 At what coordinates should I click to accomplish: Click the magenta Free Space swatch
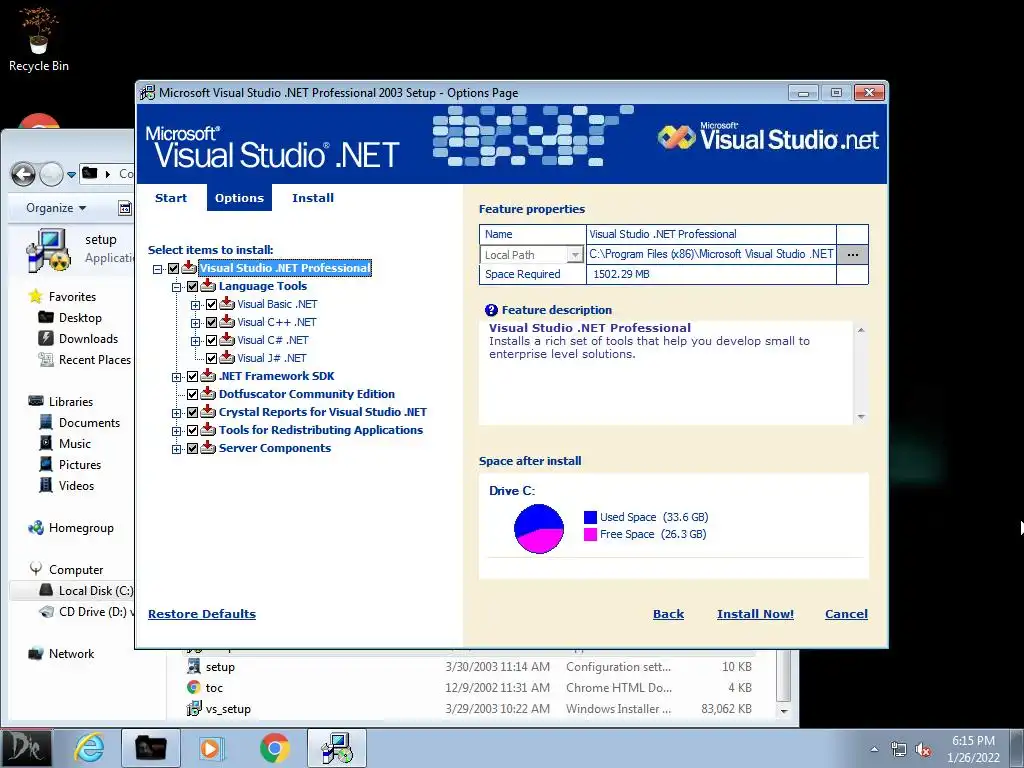[x=590, y=534]
